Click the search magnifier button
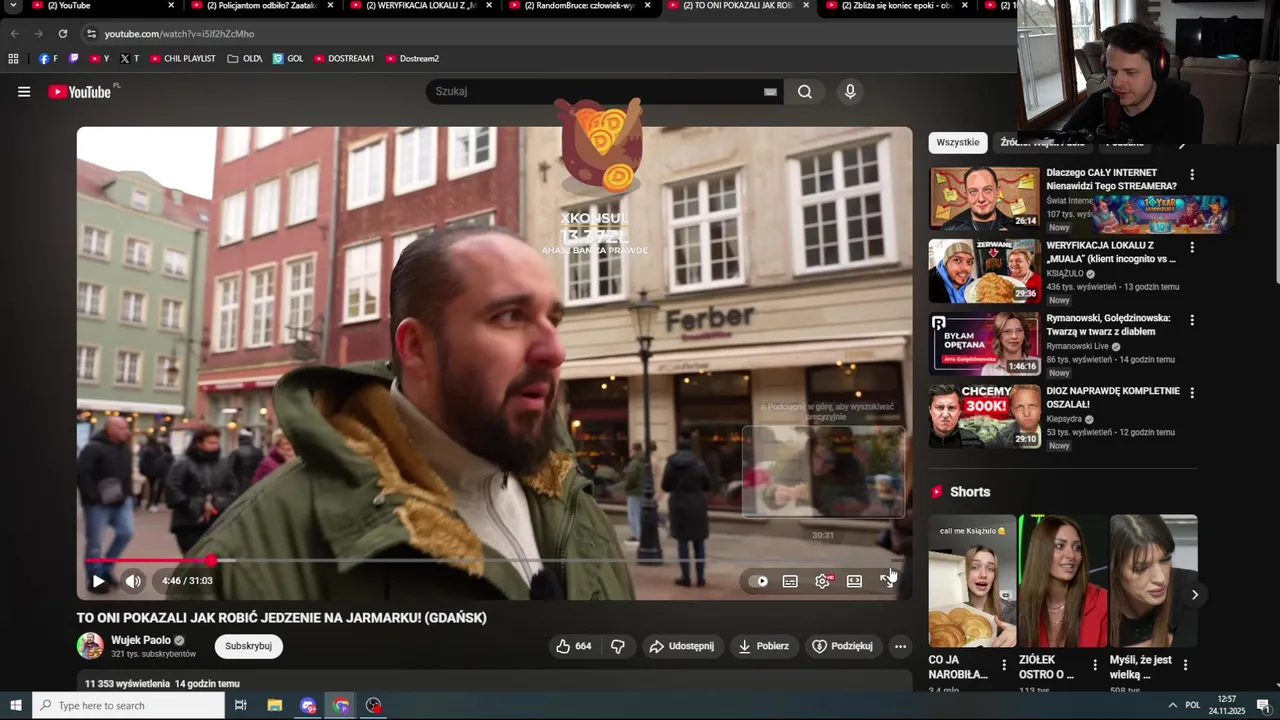This screenshot has height=720, width=1280. [x=805, y=92]
